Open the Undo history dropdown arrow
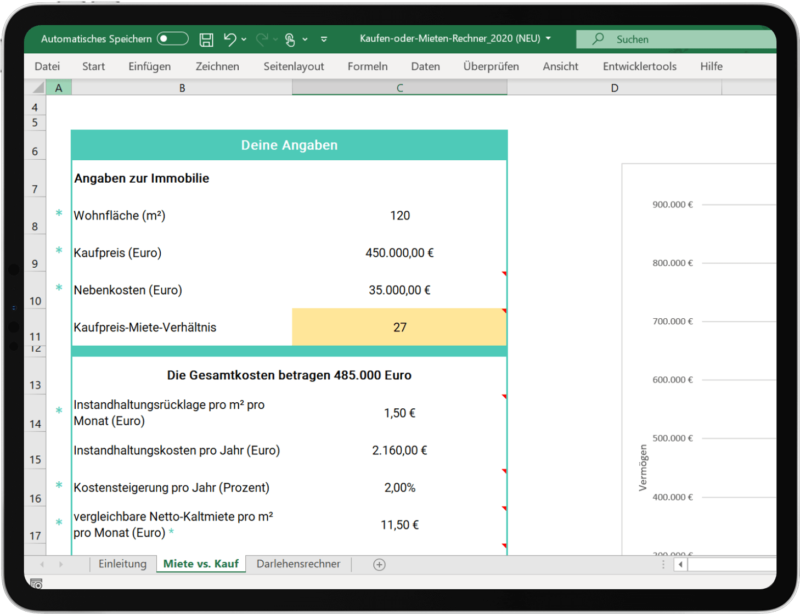 pos(245,40)
